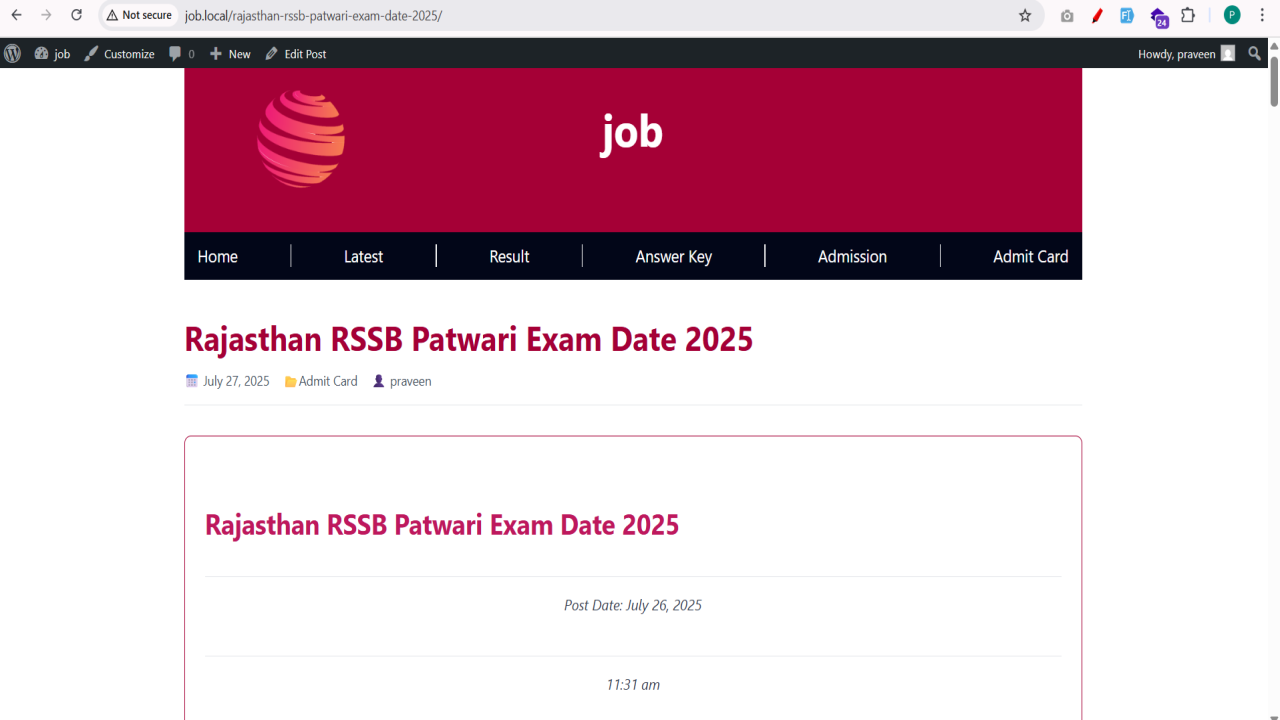Screen dimensions: 1280x720
Task: Click the WordPress logo in admin bar
Action: pyautogui.click(x=12, y=54)
